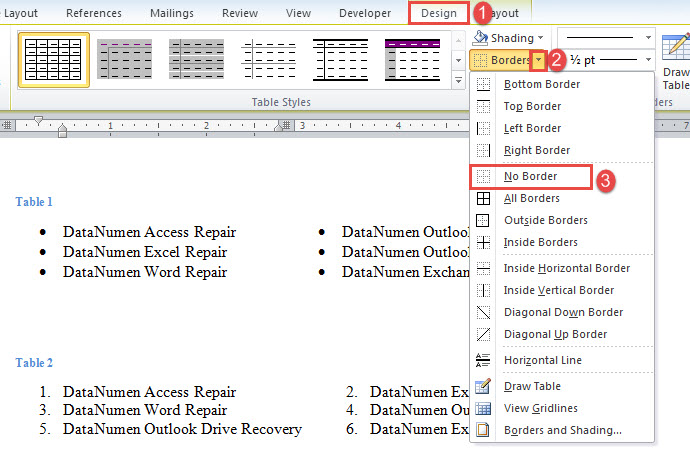This screenshot has width=690, height=464.
Task: Open Borders and Shading dialog
Action: pos(562,430)
